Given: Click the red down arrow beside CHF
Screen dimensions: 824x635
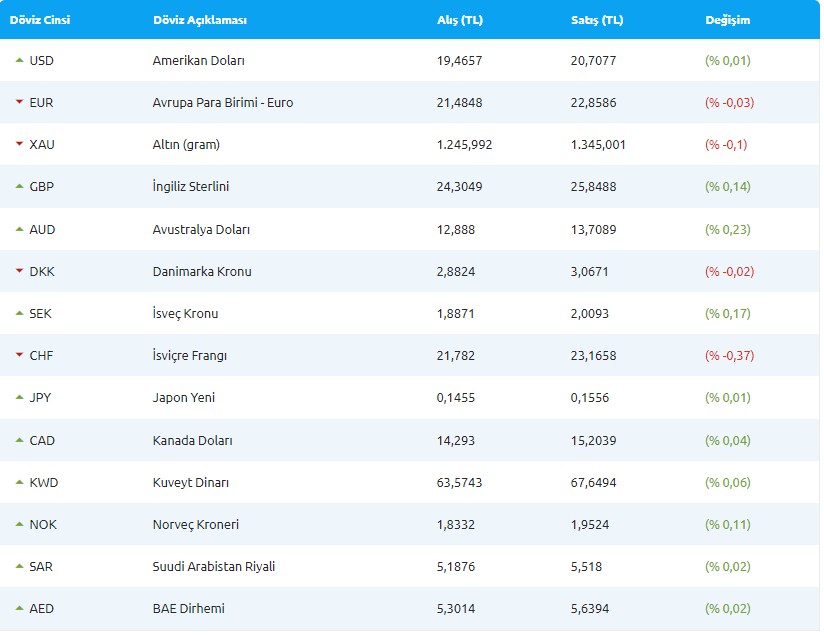Looking at the screenshot, I should (19, 355).
